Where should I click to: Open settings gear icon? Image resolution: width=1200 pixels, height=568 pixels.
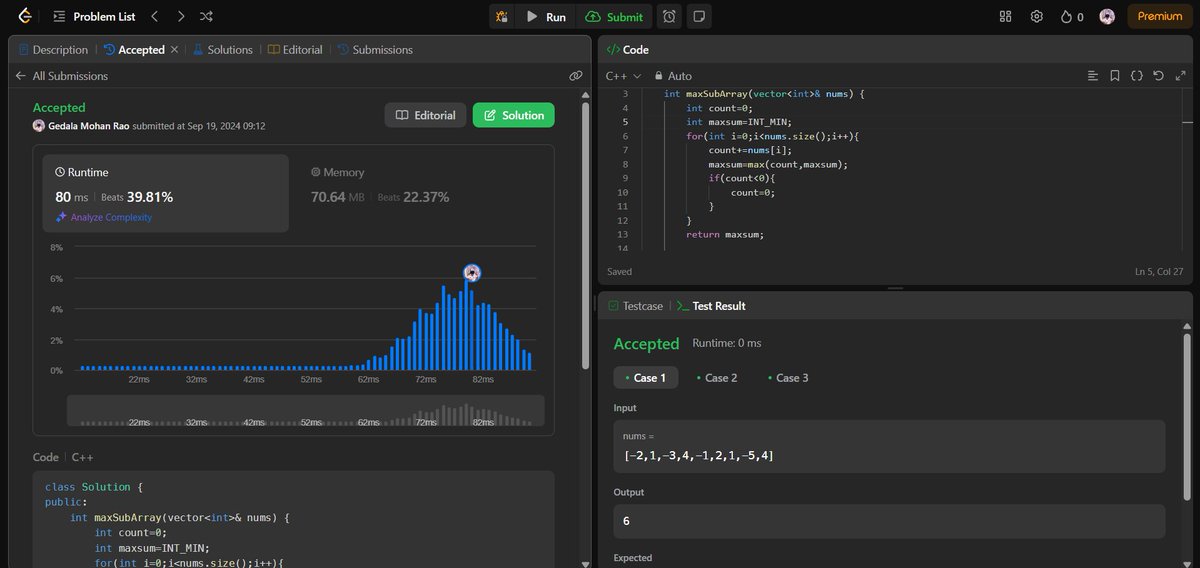1037,17
